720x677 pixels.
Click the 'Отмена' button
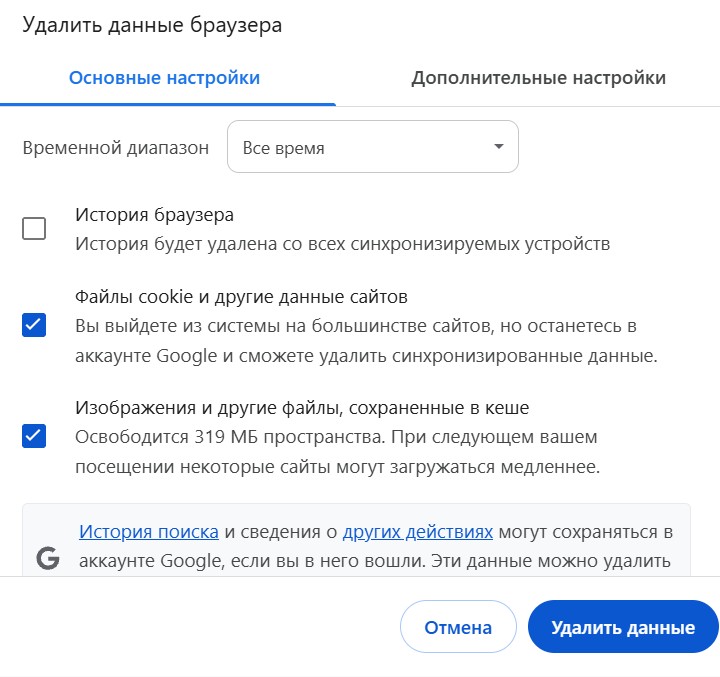[x=458, y=626]
